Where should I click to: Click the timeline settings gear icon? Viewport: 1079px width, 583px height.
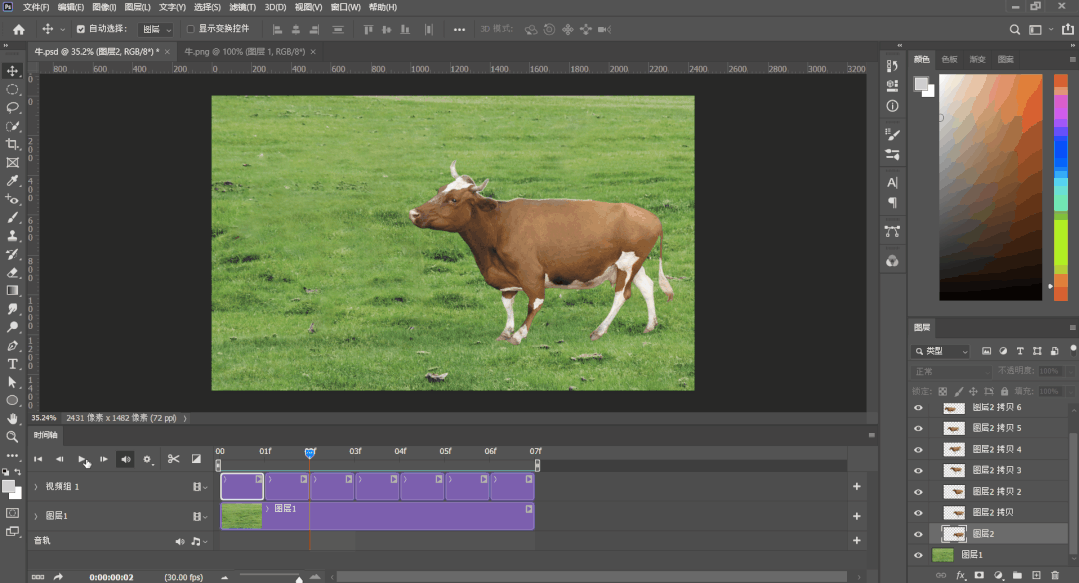147,460
